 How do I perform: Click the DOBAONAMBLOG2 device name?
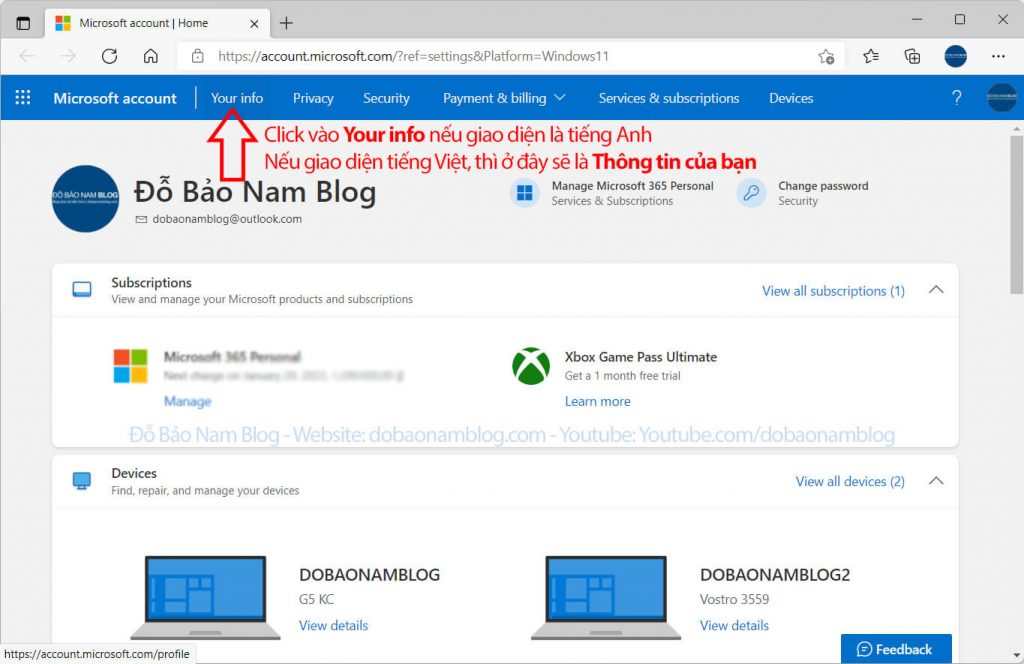[x=775, y=575]
